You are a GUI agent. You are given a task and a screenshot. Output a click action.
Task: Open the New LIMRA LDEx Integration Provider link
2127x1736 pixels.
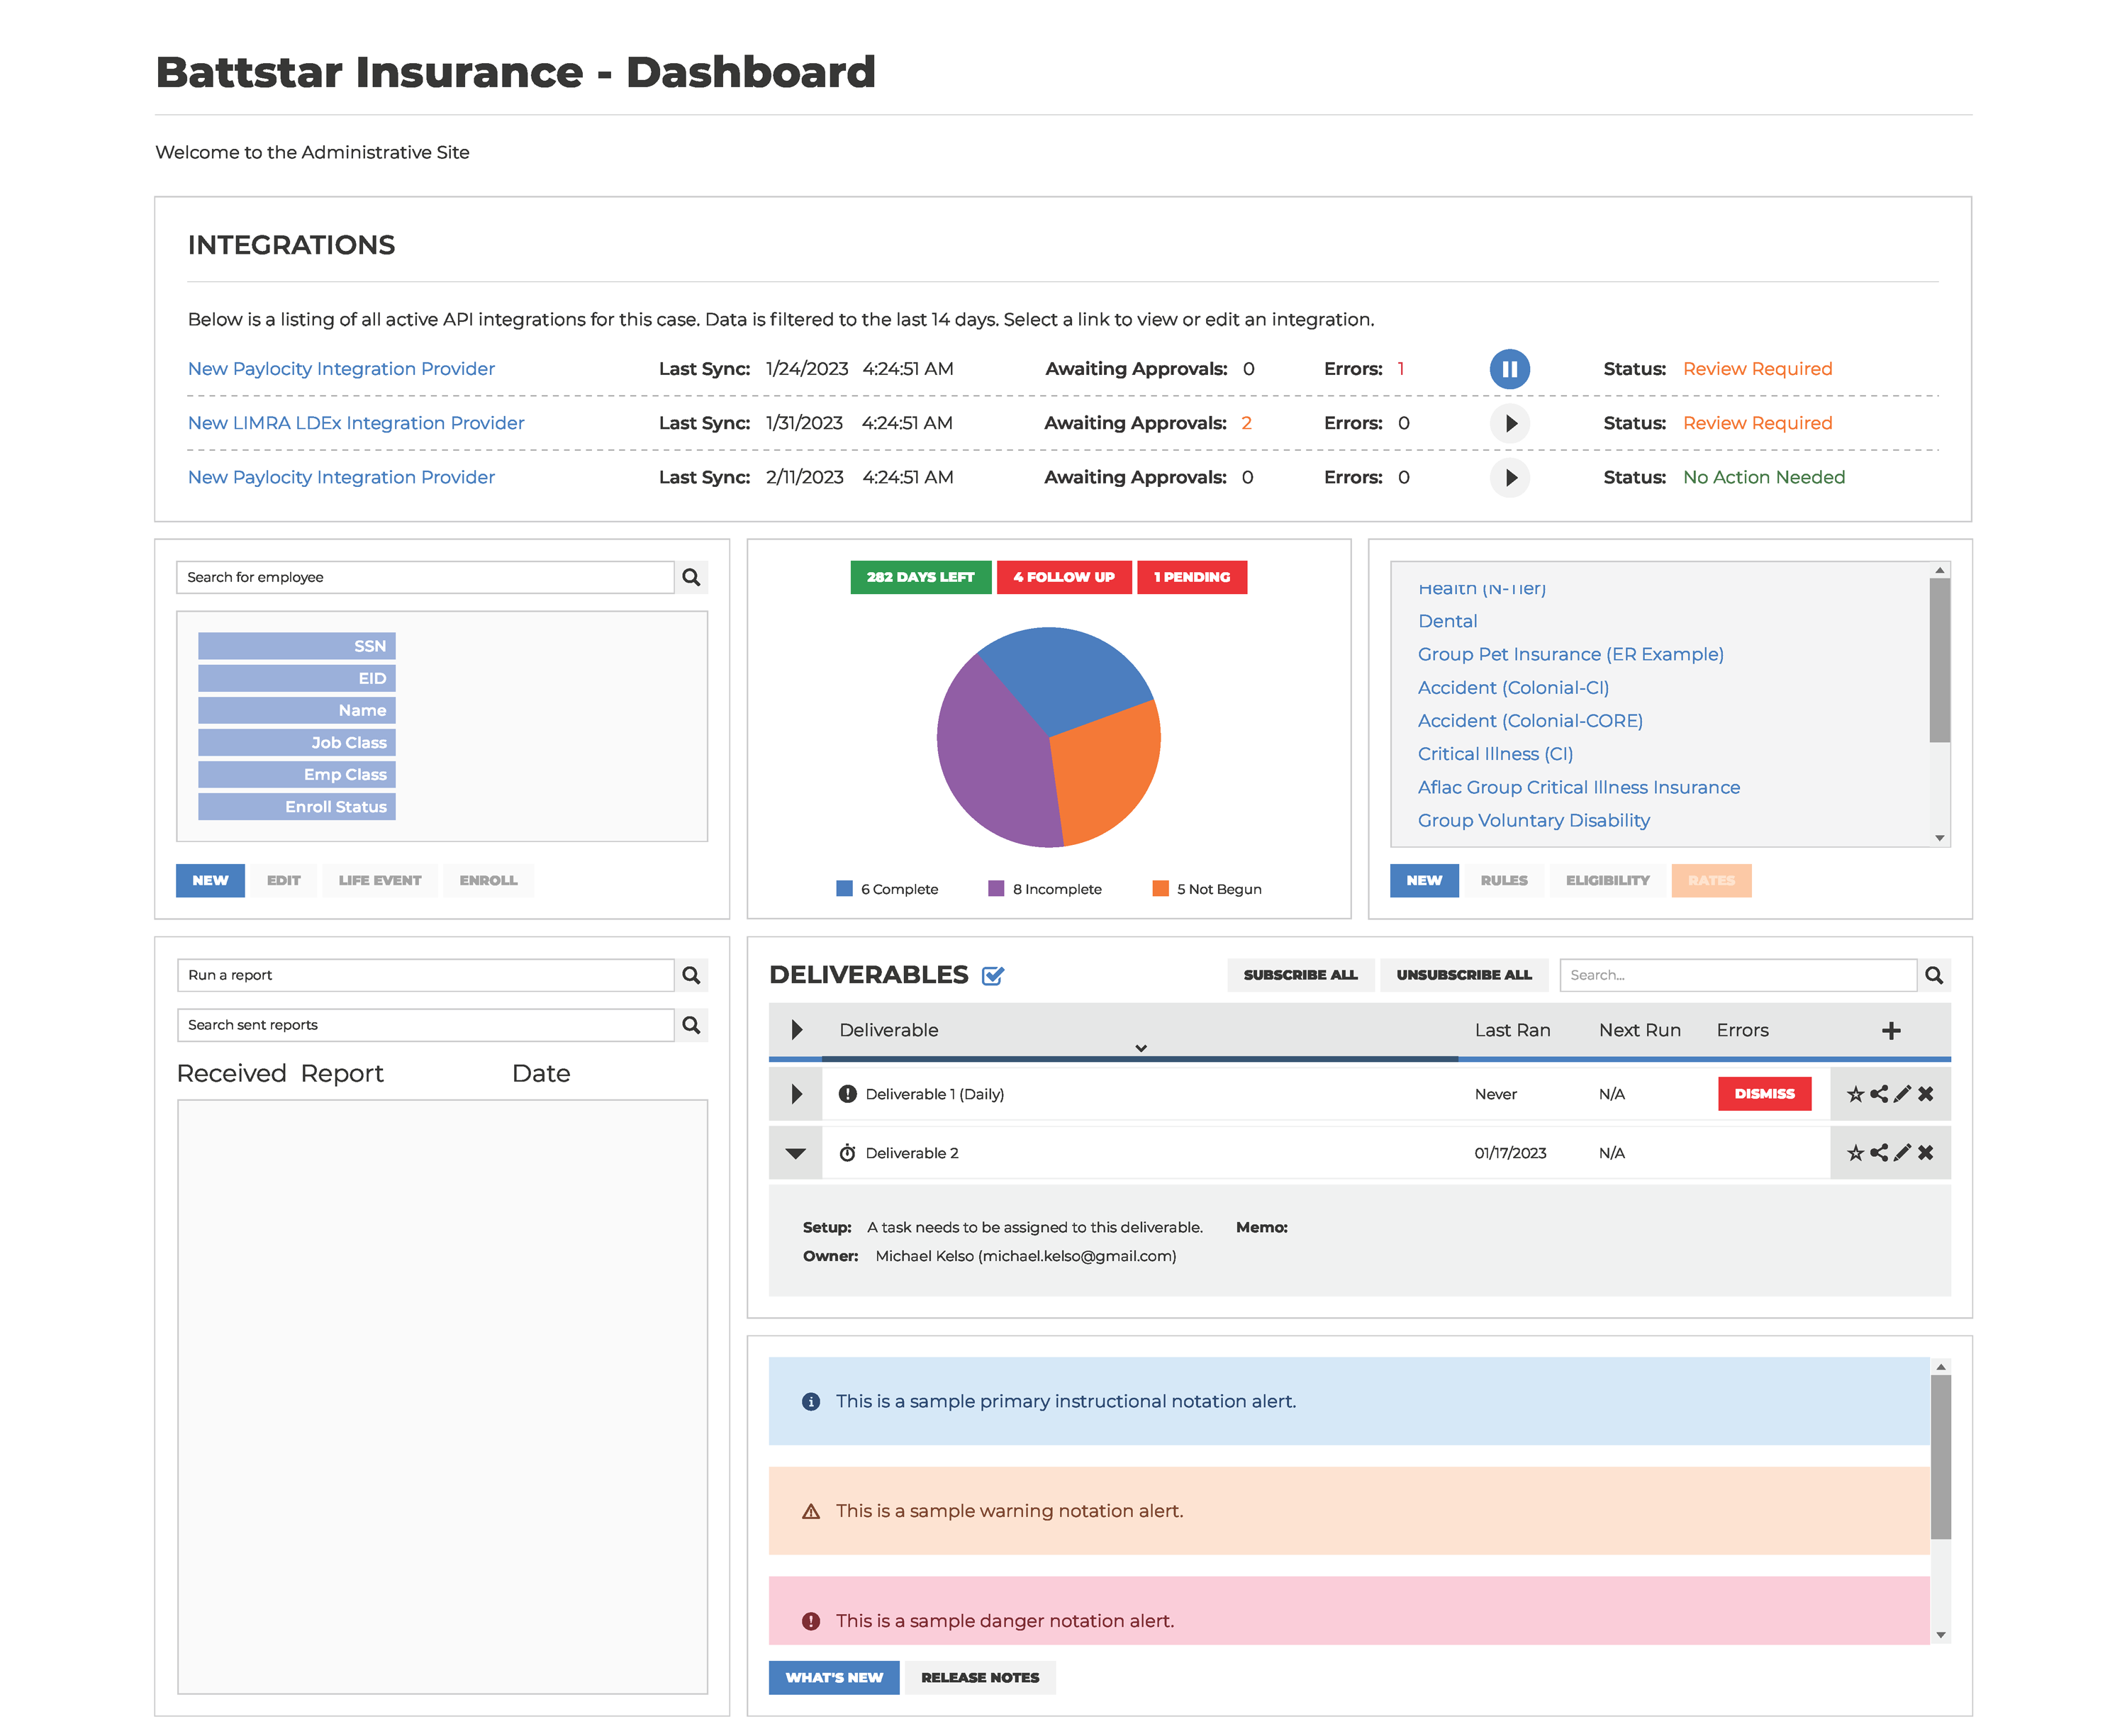[356, 423]
